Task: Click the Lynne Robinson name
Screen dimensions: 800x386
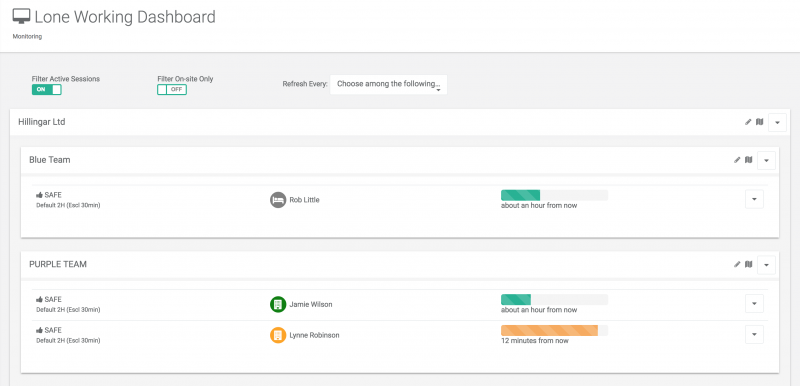Action: pos(314,335)
